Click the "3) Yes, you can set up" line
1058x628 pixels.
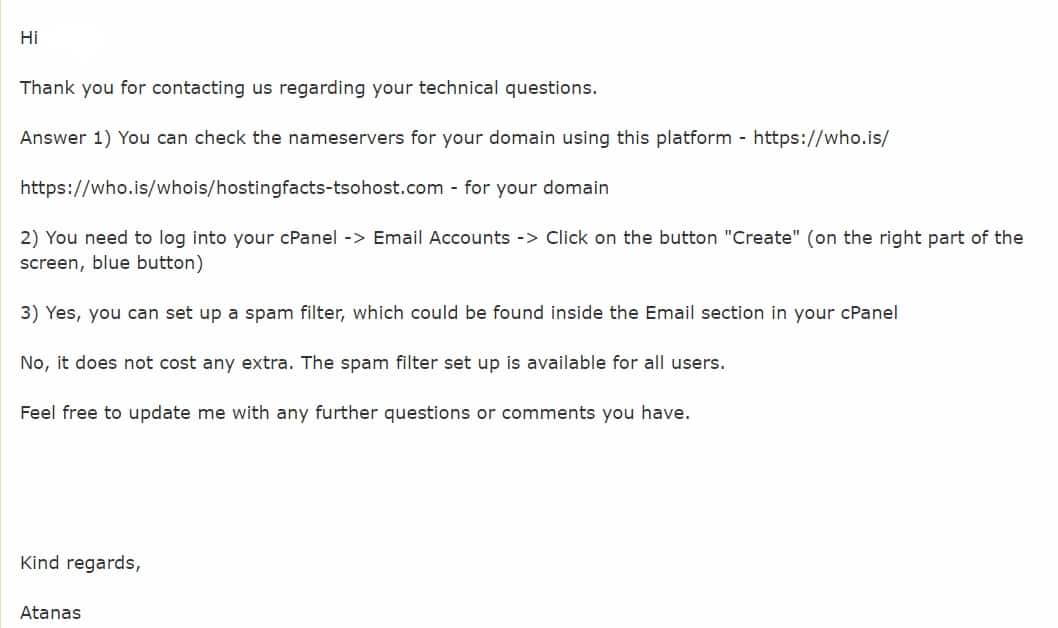click(x=459, y=313)
